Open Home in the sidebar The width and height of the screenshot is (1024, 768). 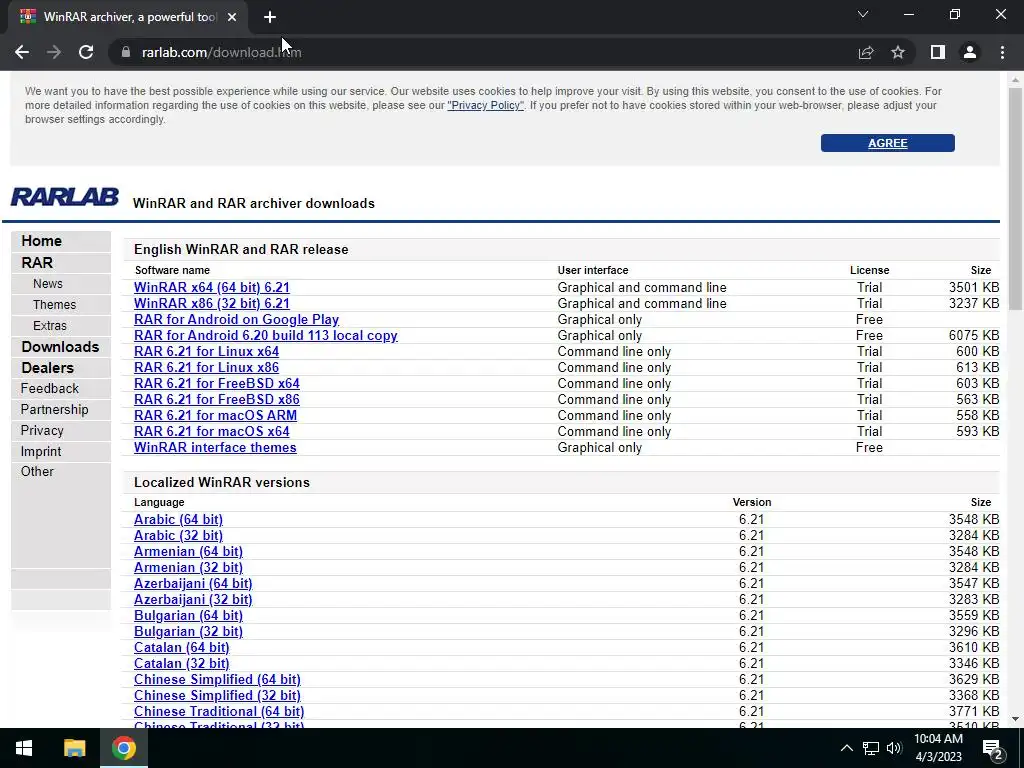point(41,241)
